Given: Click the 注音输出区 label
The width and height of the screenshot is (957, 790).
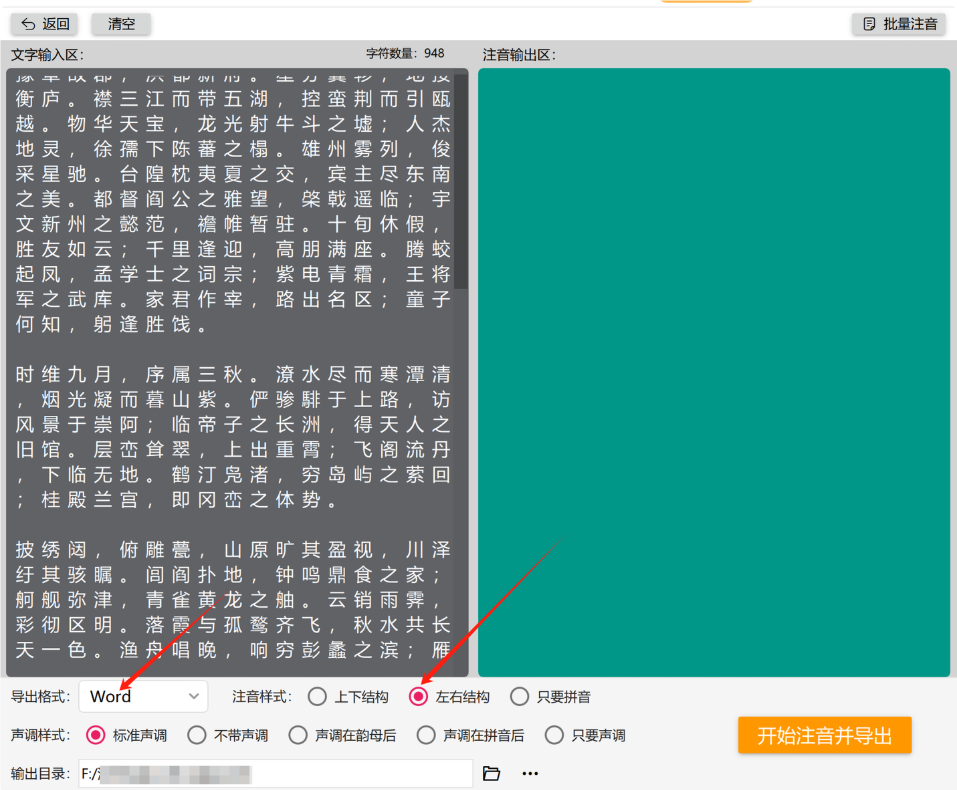Looking at the screenshot, I should (x=519, y=55).
